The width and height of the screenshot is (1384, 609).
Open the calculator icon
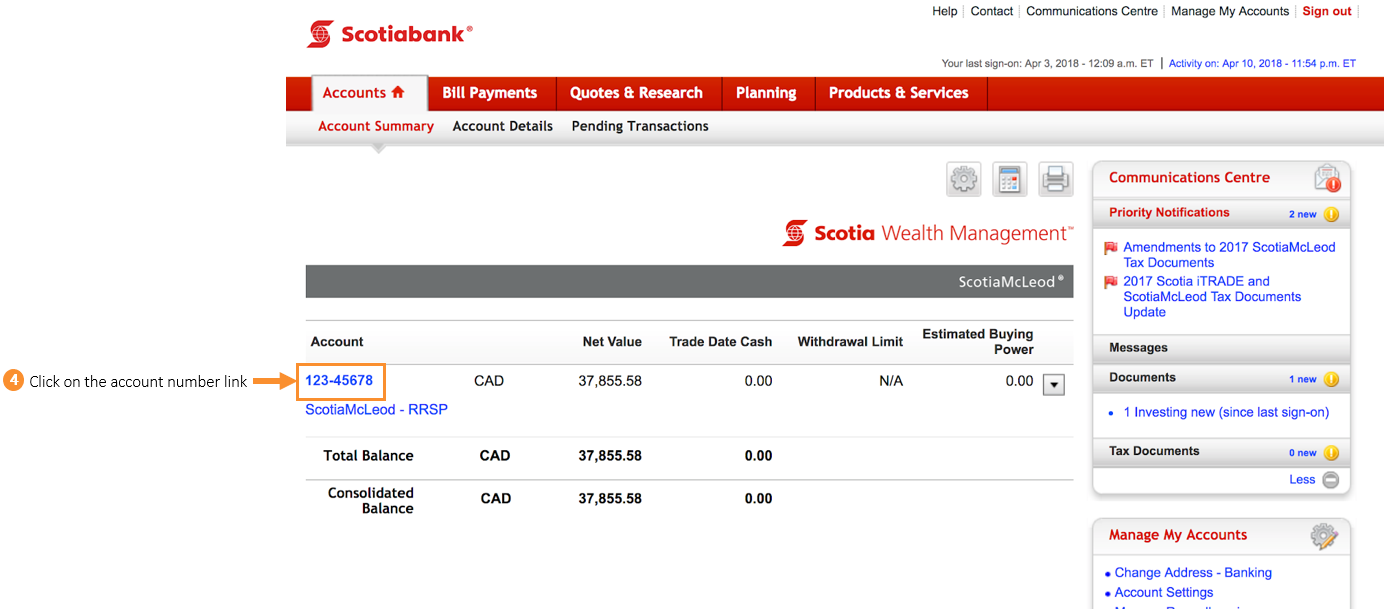point(1009,179)
